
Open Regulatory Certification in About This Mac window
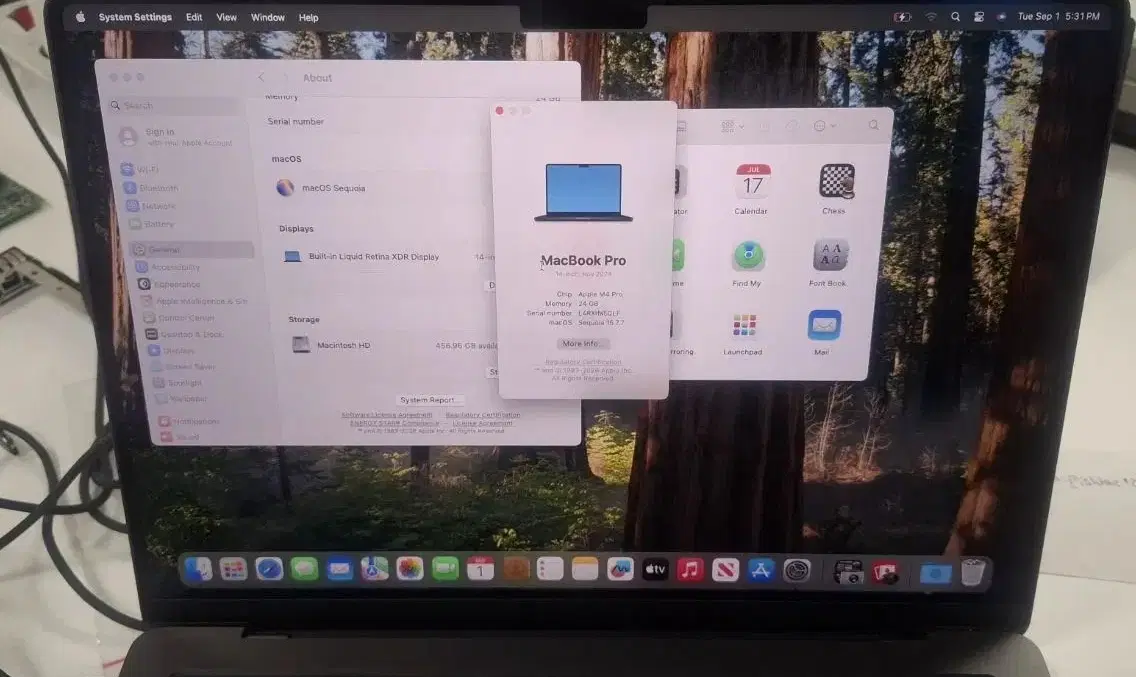[583, 362]
